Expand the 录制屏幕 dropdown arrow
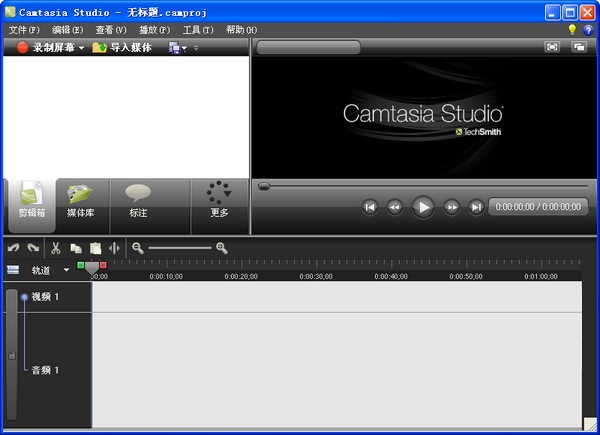Image resolution: width=600 pixels, height=435 pixels. 82,48
